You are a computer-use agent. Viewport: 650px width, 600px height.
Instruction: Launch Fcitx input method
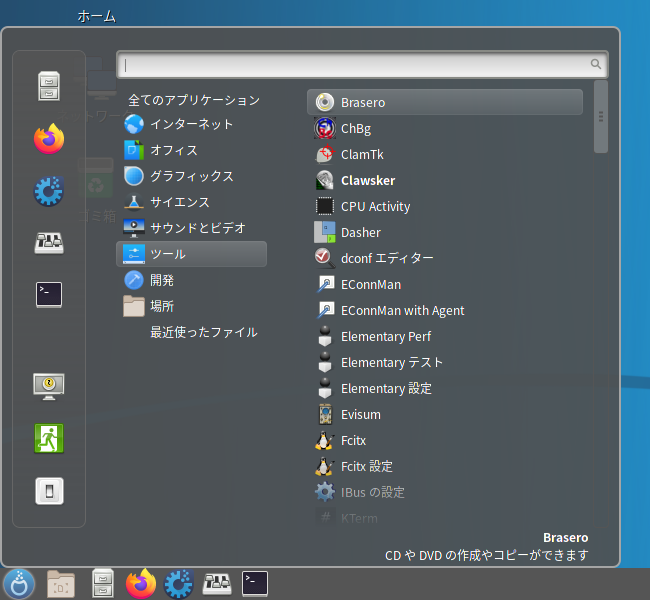(445, 440)
